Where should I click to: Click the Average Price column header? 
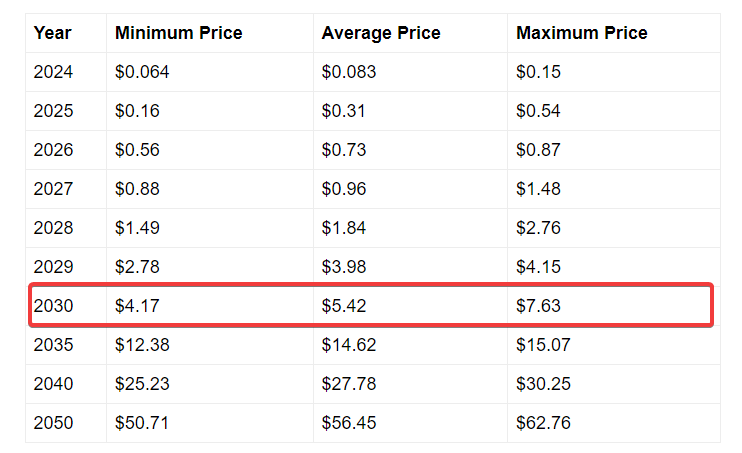pyautogui.click(x=381, y=33)
